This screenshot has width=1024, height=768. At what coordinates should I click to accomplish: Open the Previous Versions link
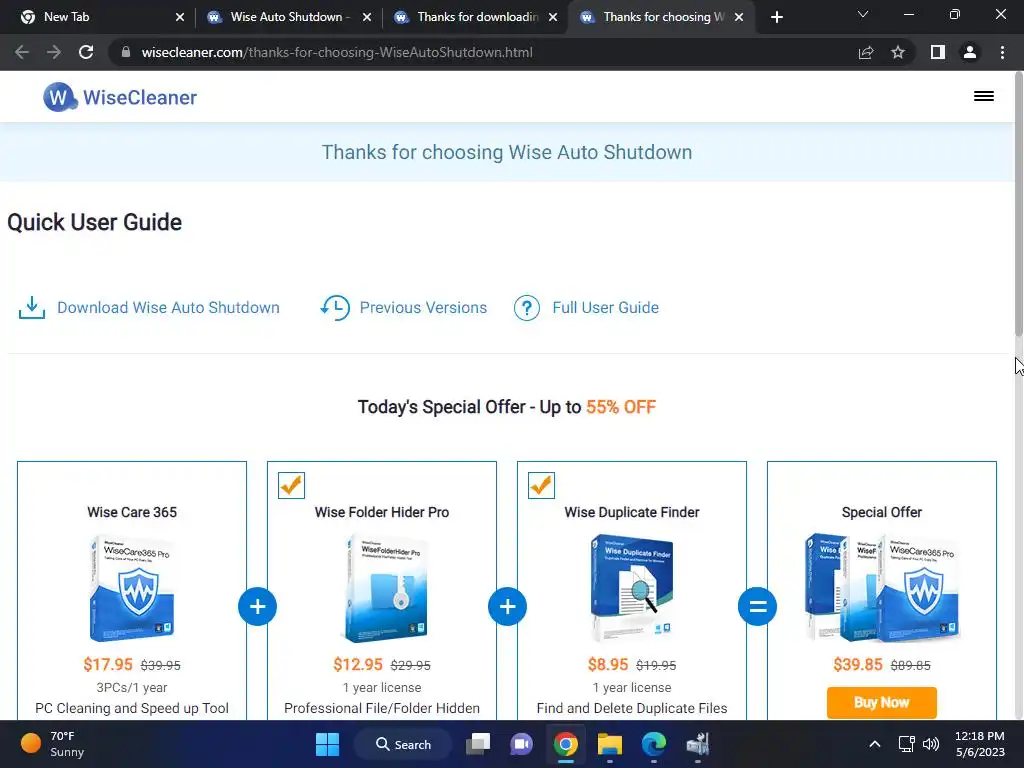point(423,308)
